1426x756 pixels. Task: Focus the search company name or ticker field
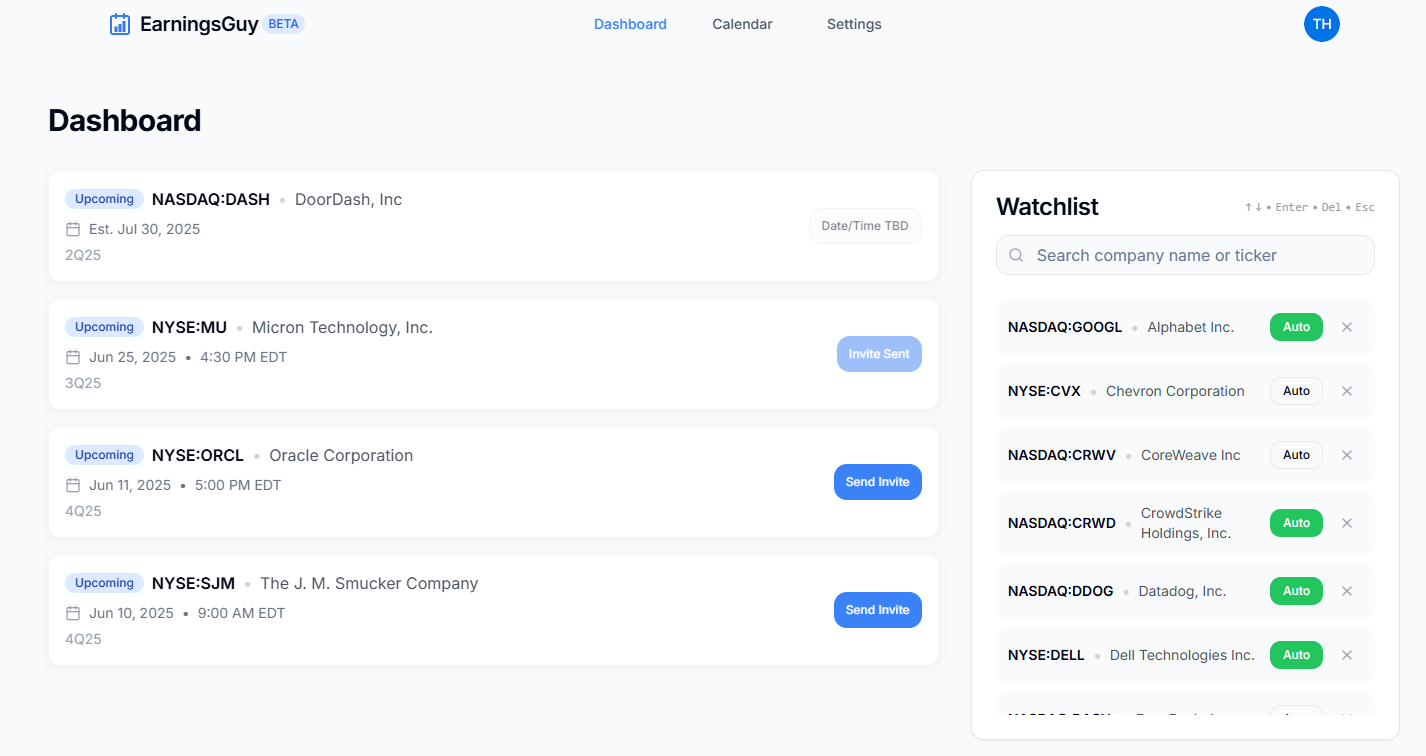pos(1185,255)
